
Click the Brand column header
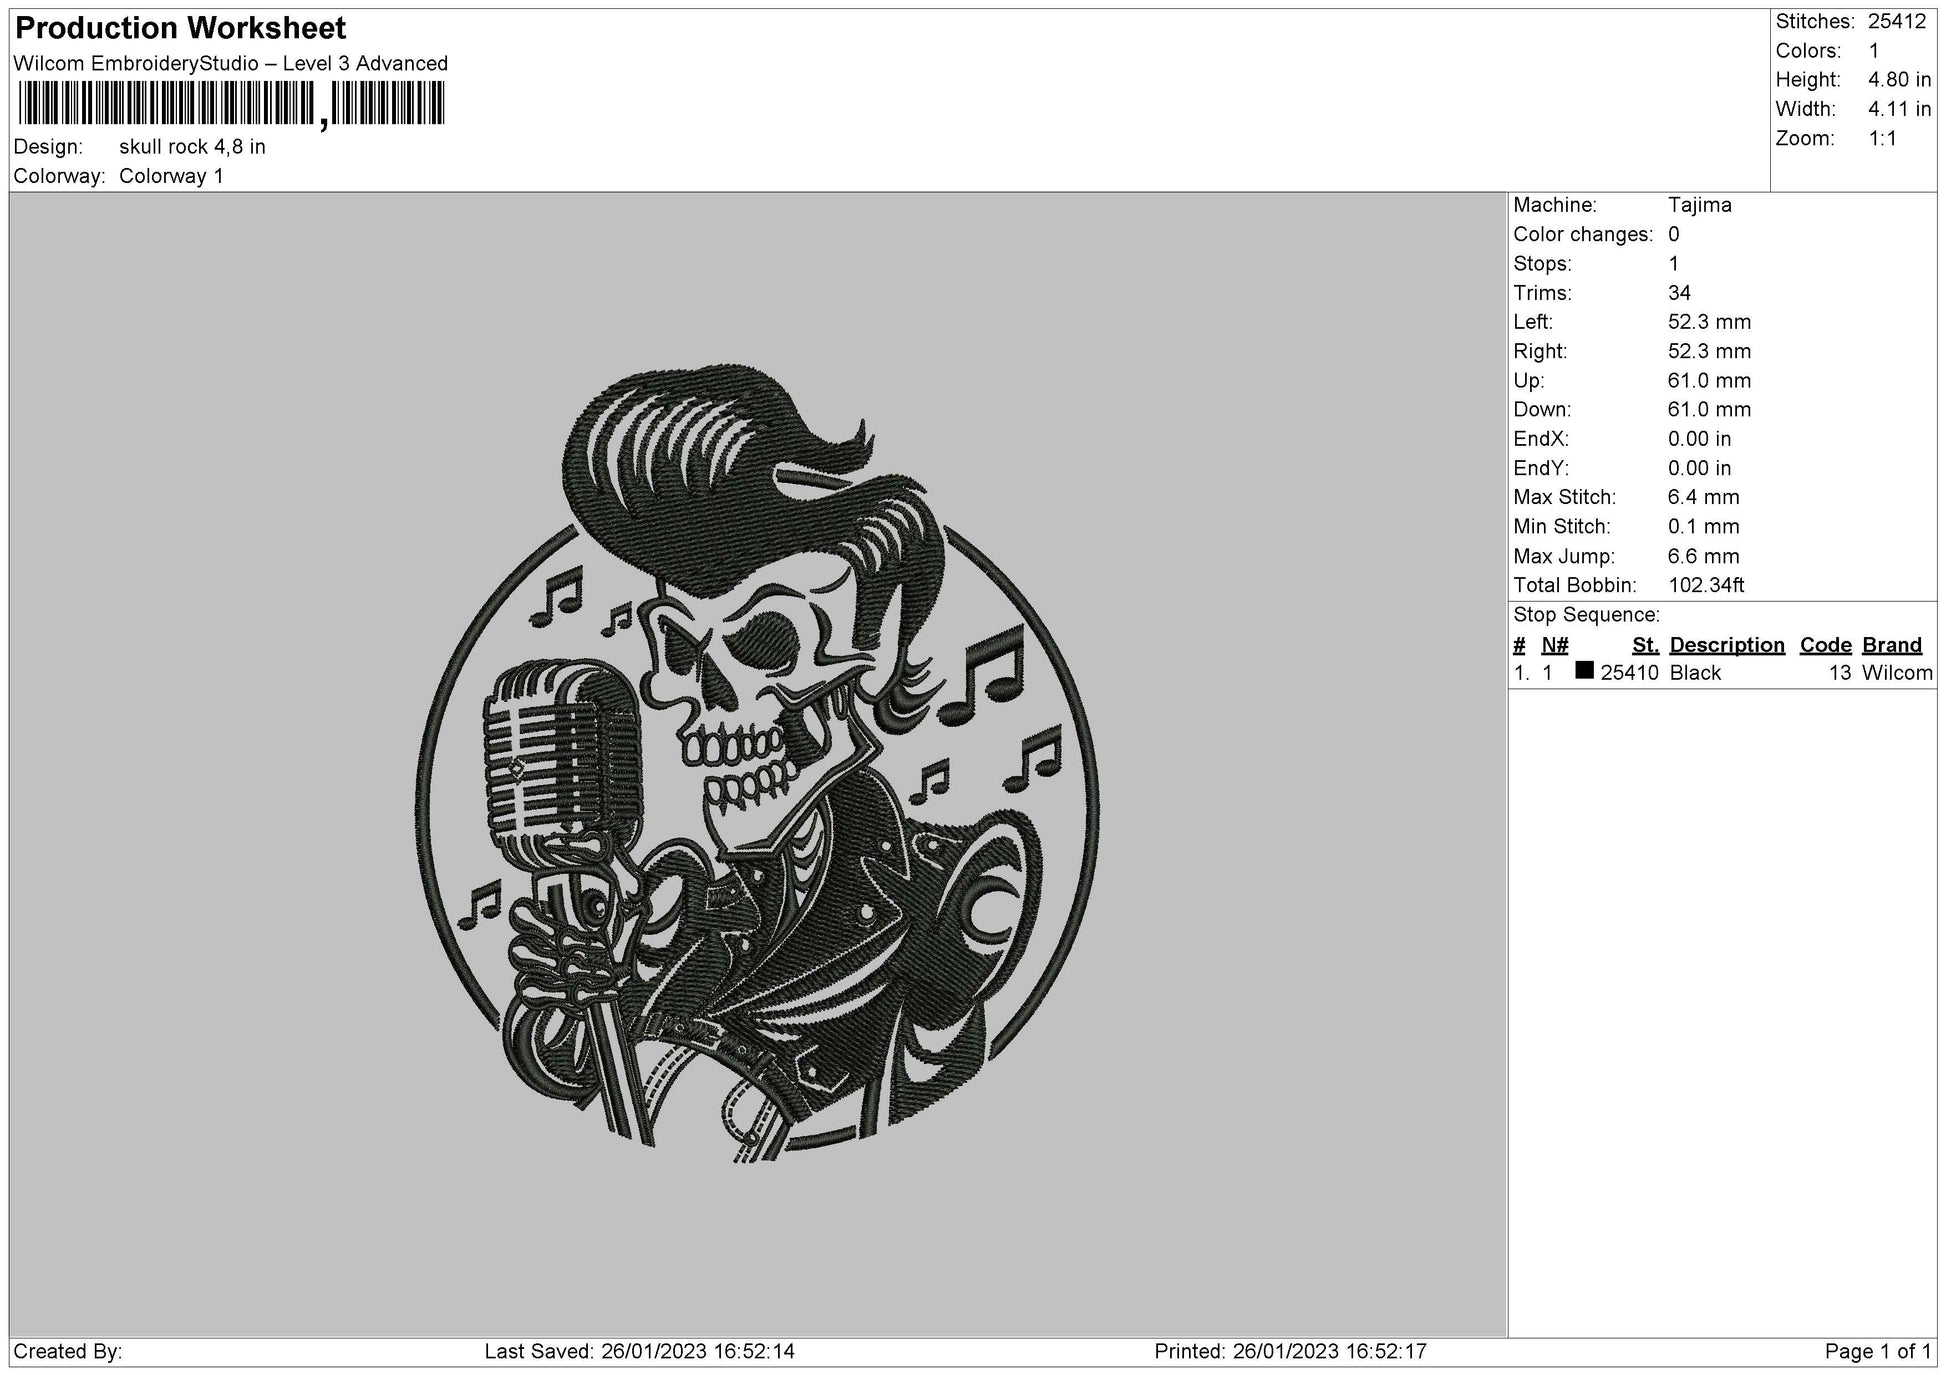coord(1891,645)
